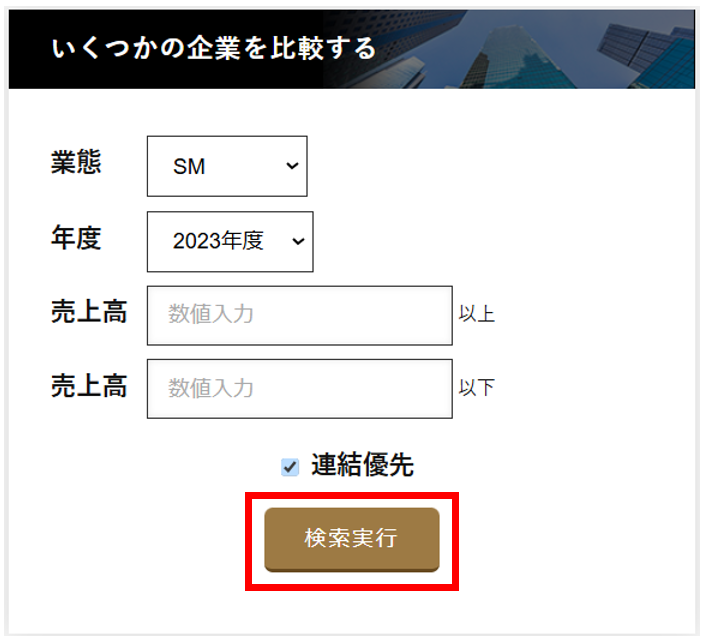Image resolution: width=705 pixels, height=642 pixels.
Task: Toggle the 連結優先 checkbox
Action: click(290, 466)
